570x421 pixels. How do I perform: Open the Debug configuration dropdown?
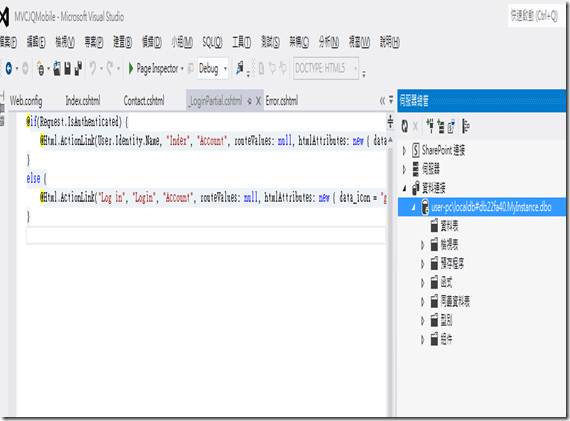point(213,68)
